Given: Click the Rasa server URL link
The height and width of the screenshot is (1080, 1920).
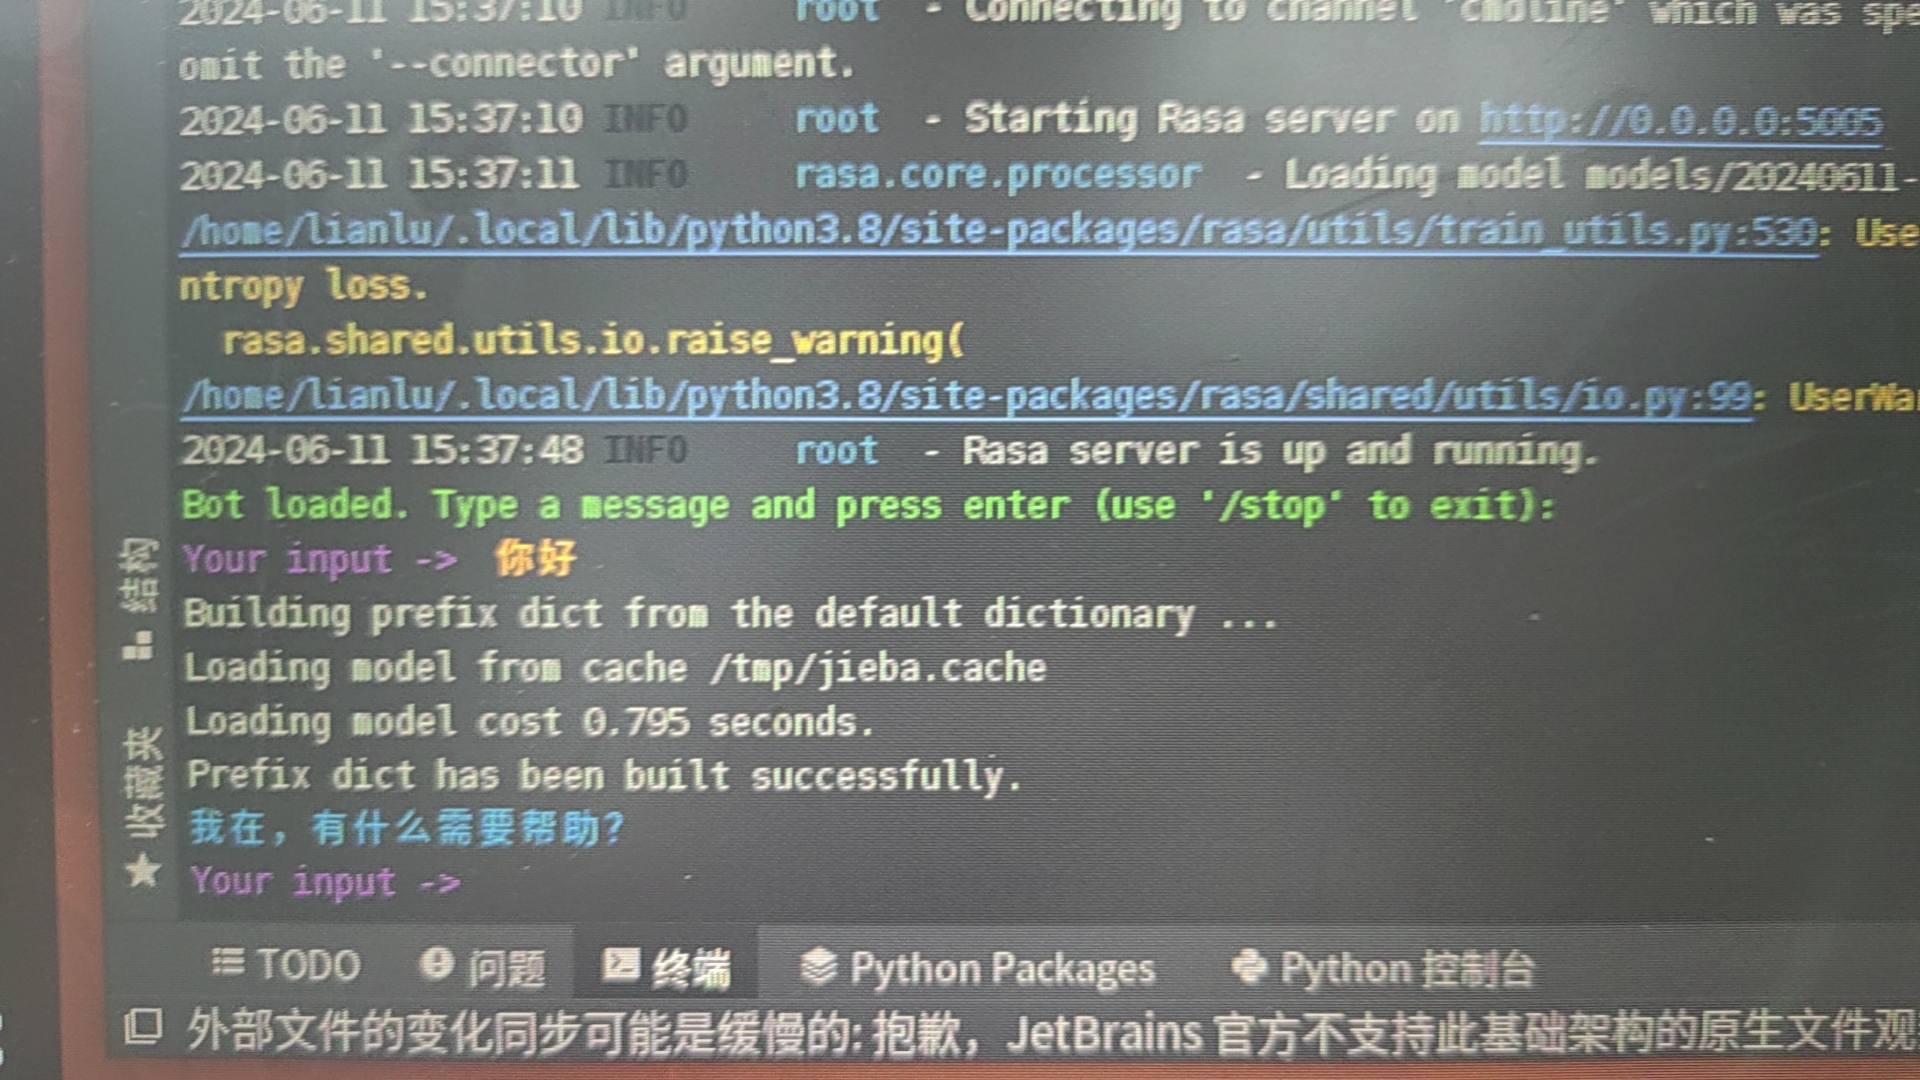Looking at the screenshot, I should click(x=1675, y=123).
